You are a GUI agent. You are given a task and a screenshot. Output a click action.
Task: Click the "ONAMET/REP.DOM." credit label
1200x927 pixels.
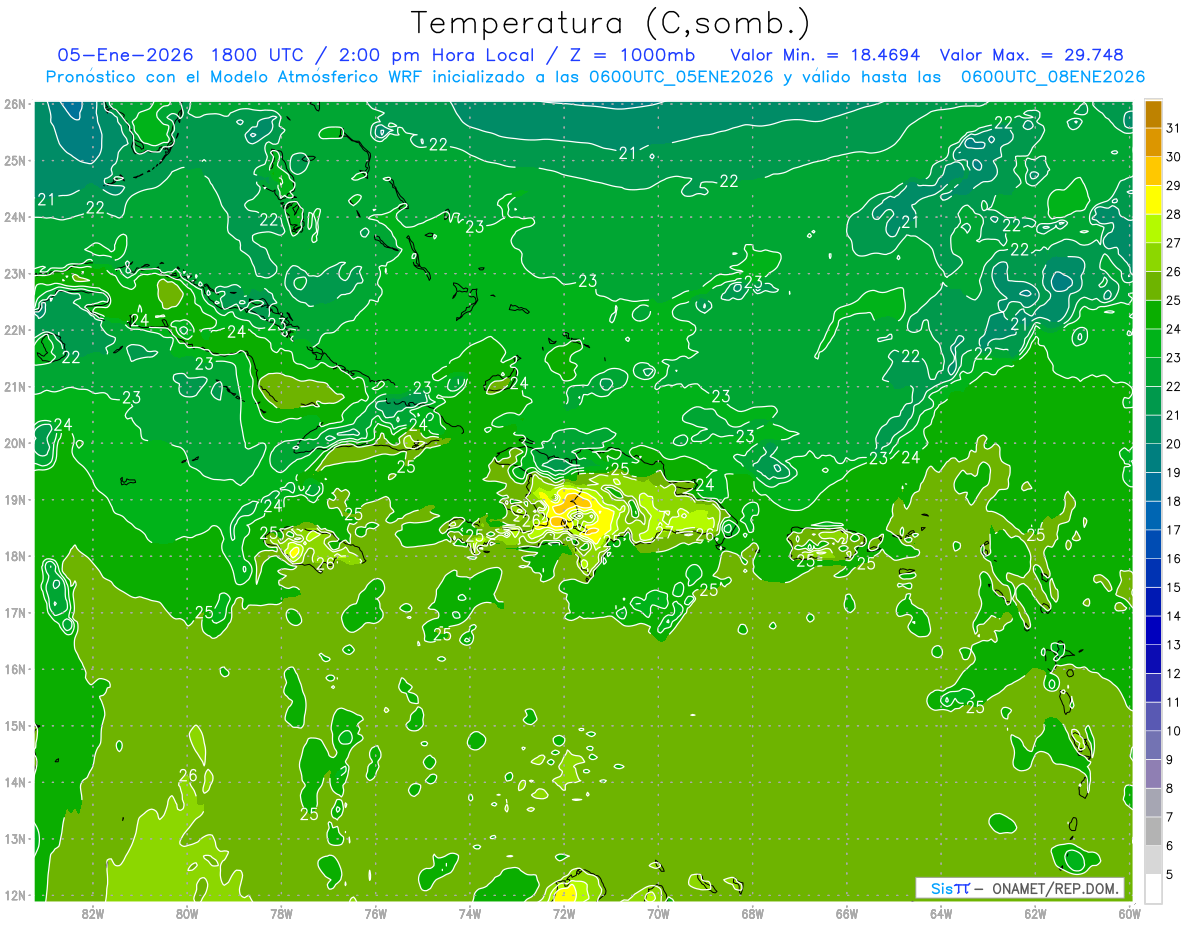coord(1054,888)
